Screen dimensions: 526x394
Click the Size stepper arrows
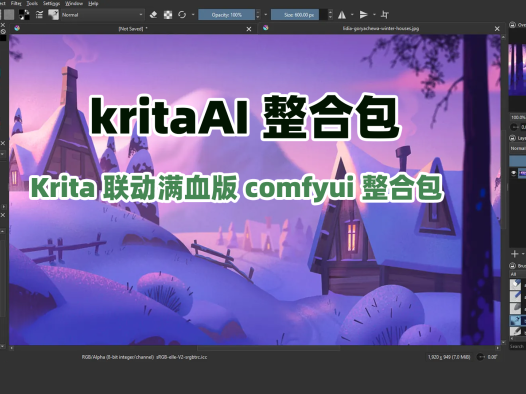tap(330, 15)
